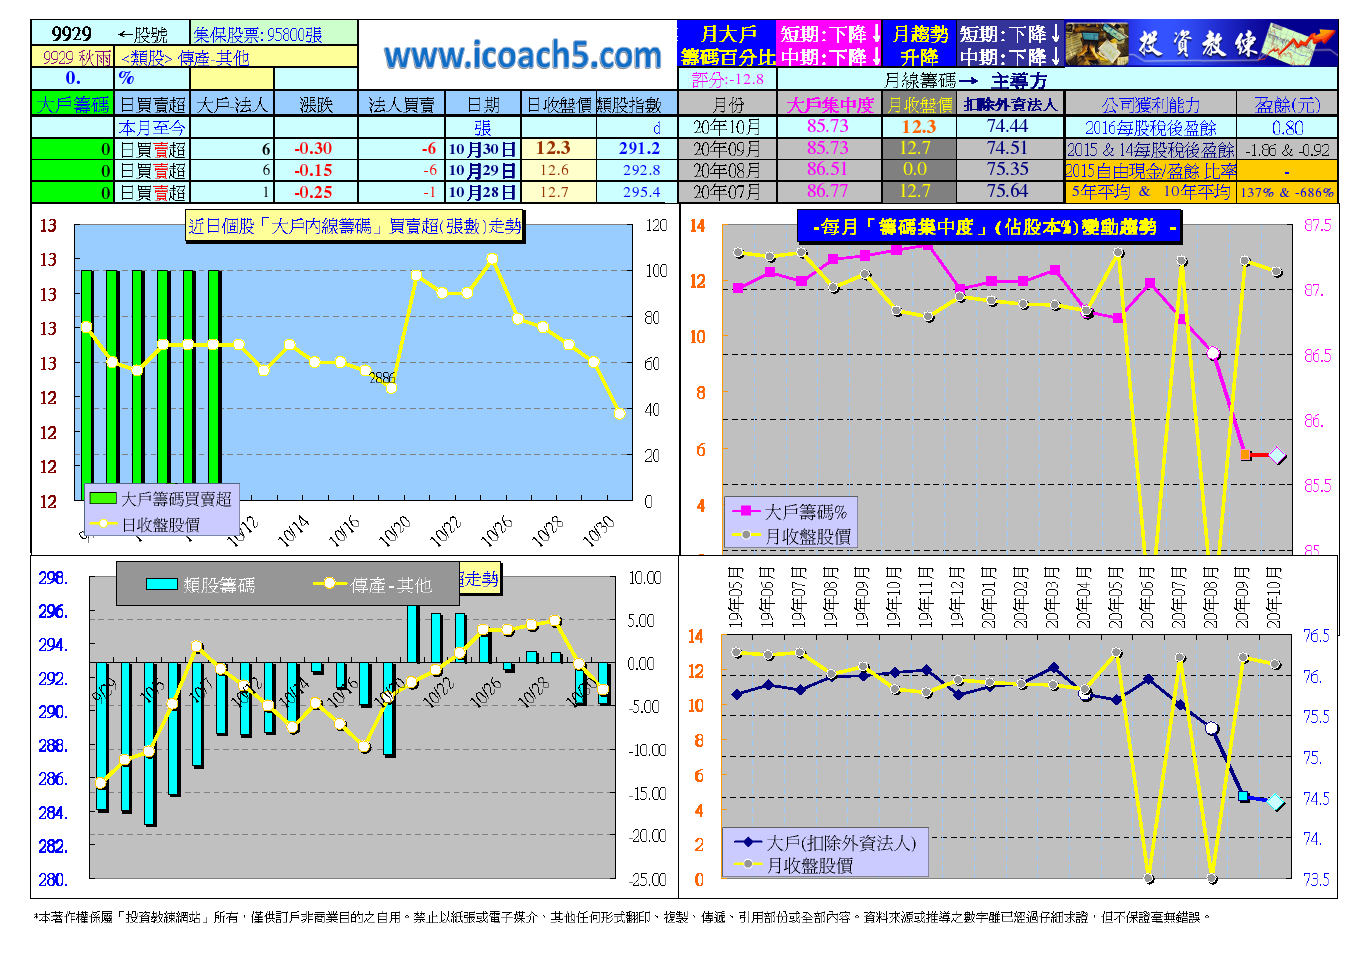Screen dimensions: 1366x967
Task: Click the 19年05月 axis label
Action: (736, 597)
